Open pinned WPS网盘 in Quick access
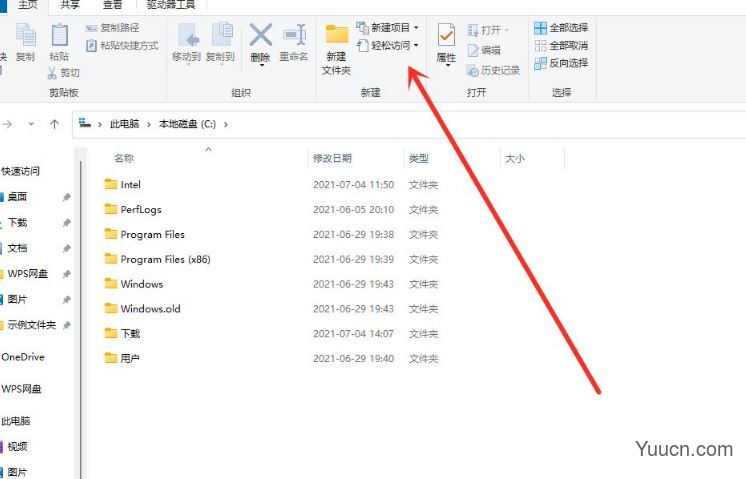The height and width of the screenshot is (479, 746). click(28, 274)
